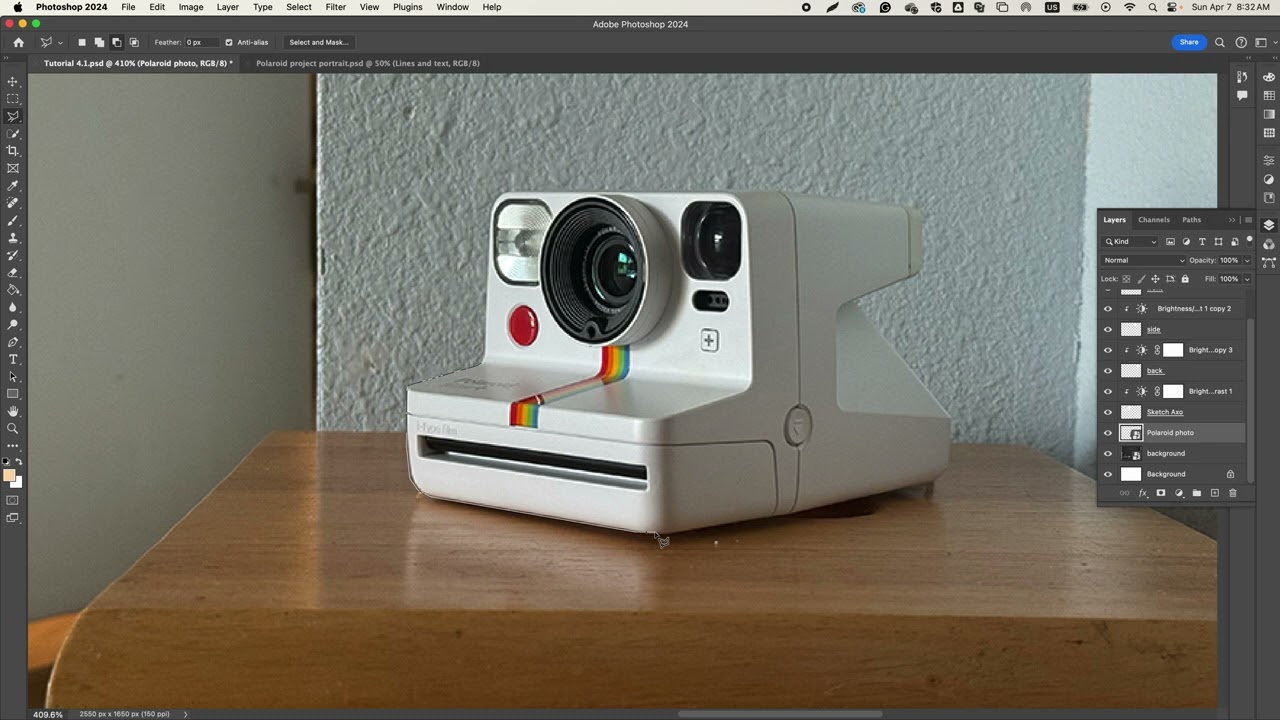Add a layer mask
Screen dimensions: 1280x720
point(1161,493)
